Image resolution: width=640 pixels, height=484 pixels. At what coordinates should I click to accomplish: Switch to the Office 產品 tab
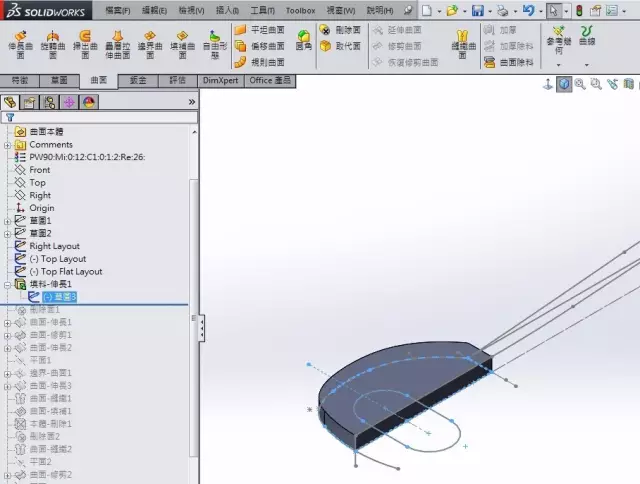coord(270,80)
